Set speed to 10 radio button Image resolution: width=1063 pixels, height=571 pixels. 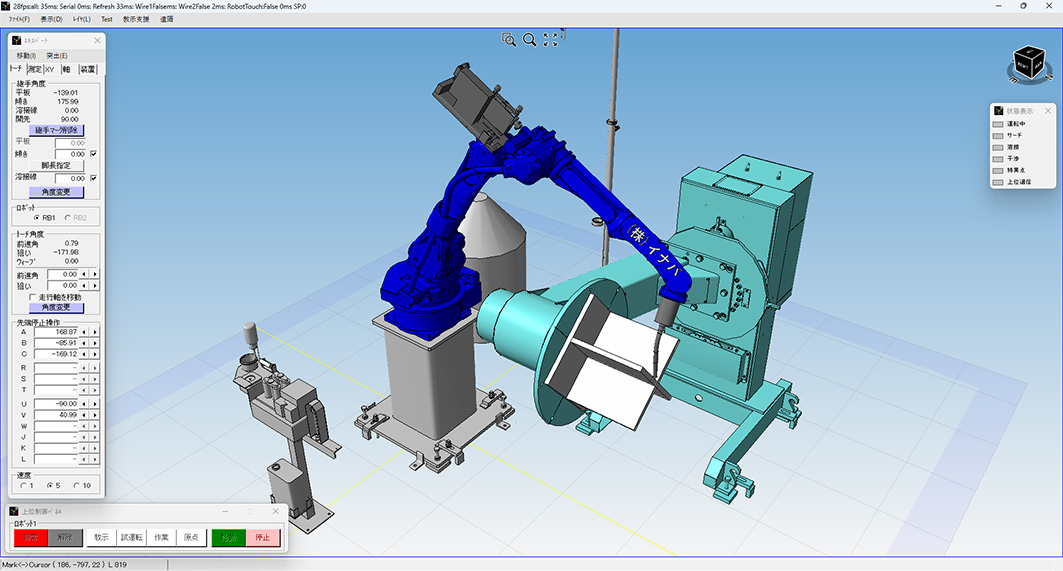[x=77, y=486]
